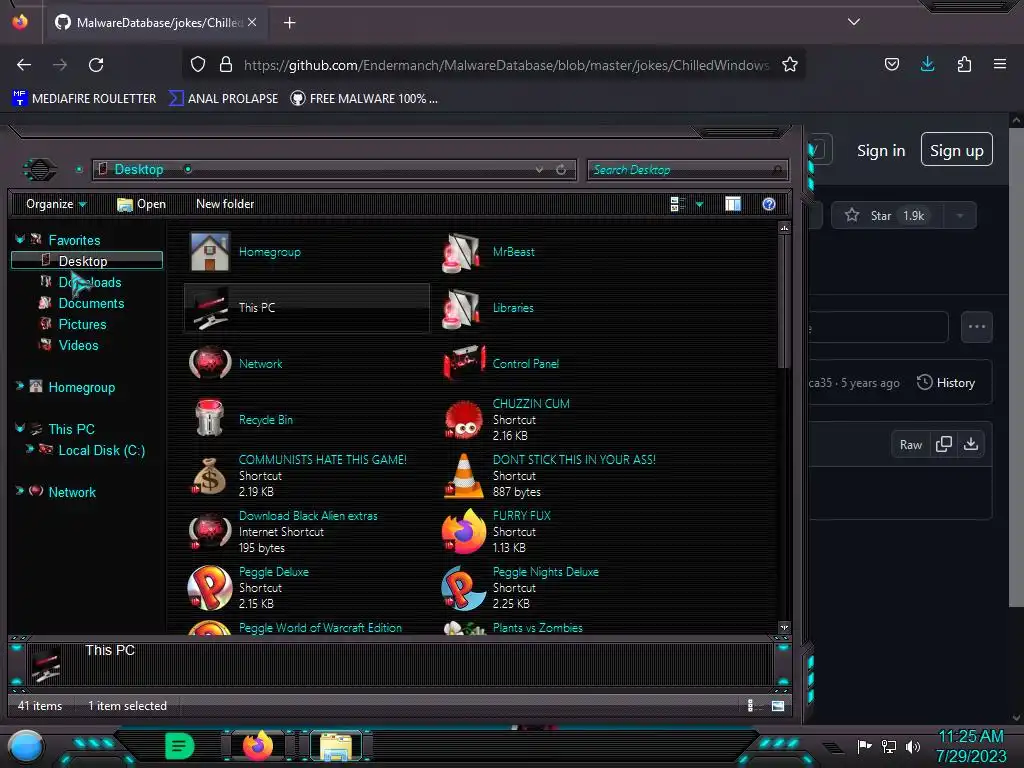Select the Control Panel icon
1024x768 pixels.
[x=464, y=364]
